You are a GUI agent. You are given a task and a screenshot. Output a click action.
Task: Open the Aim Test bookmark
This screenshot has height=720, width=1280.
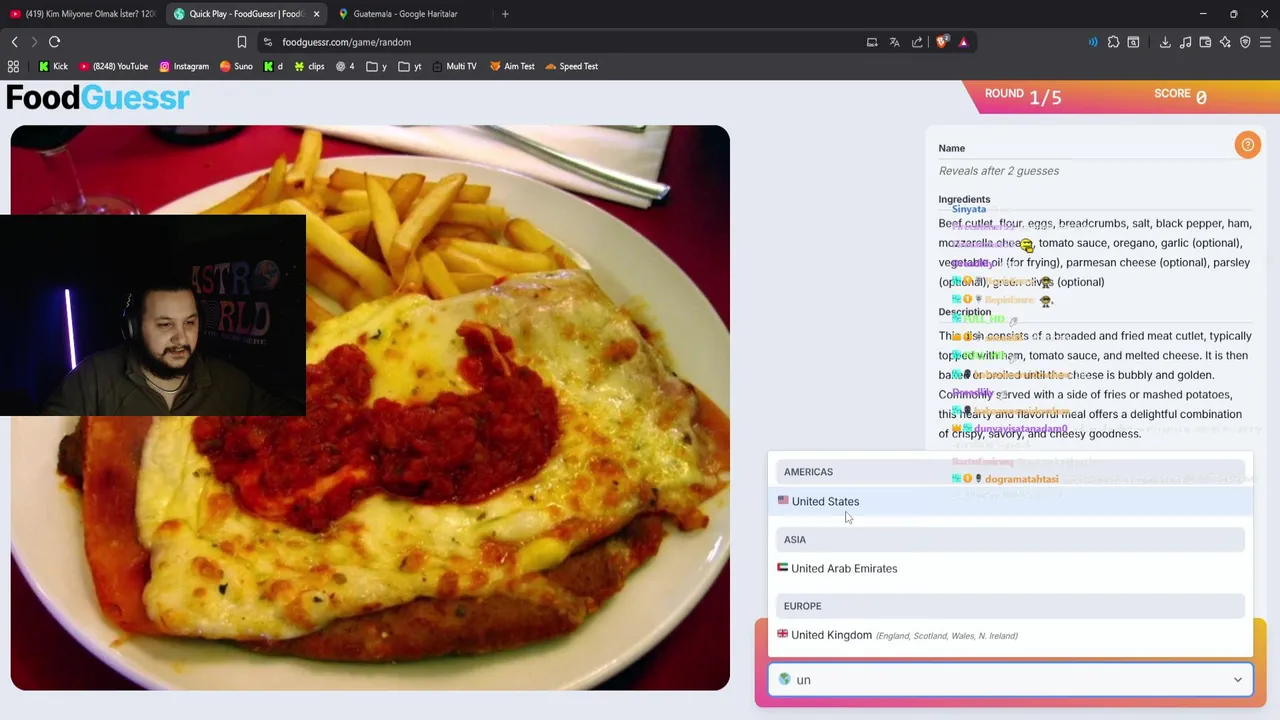[x=512, y=66]
